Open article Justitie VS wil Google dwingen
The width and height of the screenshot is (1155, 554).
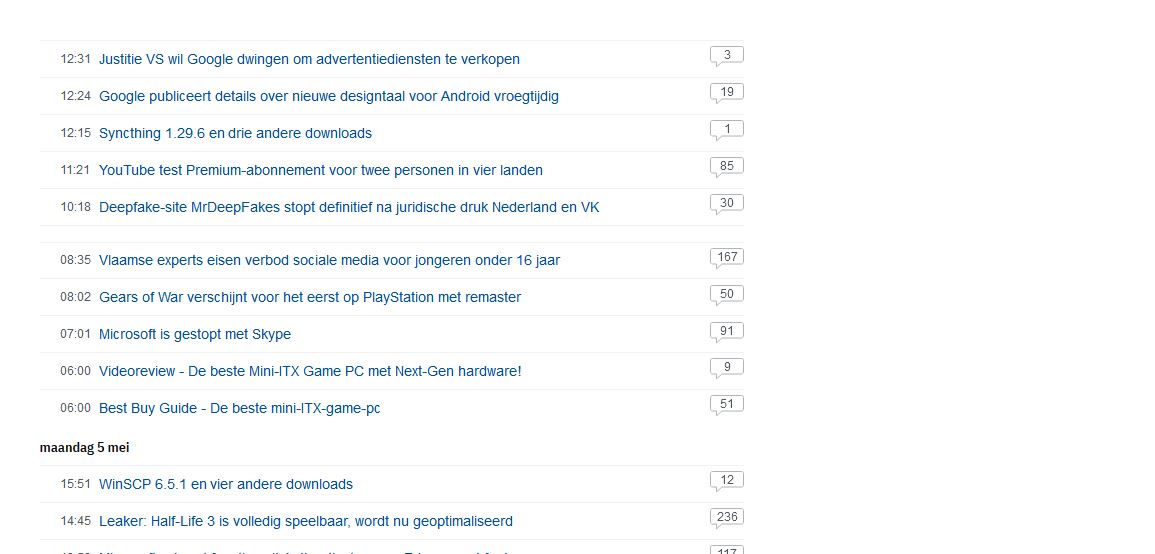click(x=309, y=59)
